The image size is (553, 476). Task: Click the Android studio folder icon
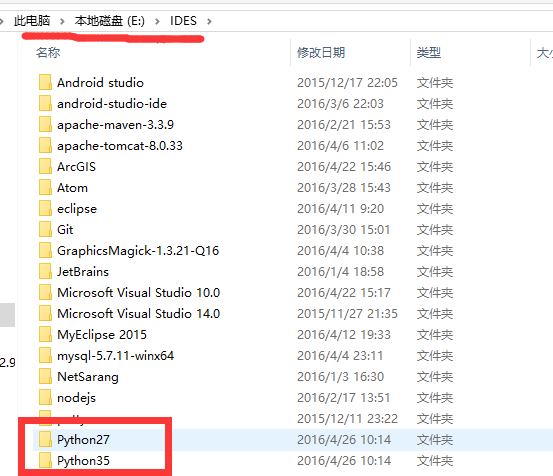point(45,83)
